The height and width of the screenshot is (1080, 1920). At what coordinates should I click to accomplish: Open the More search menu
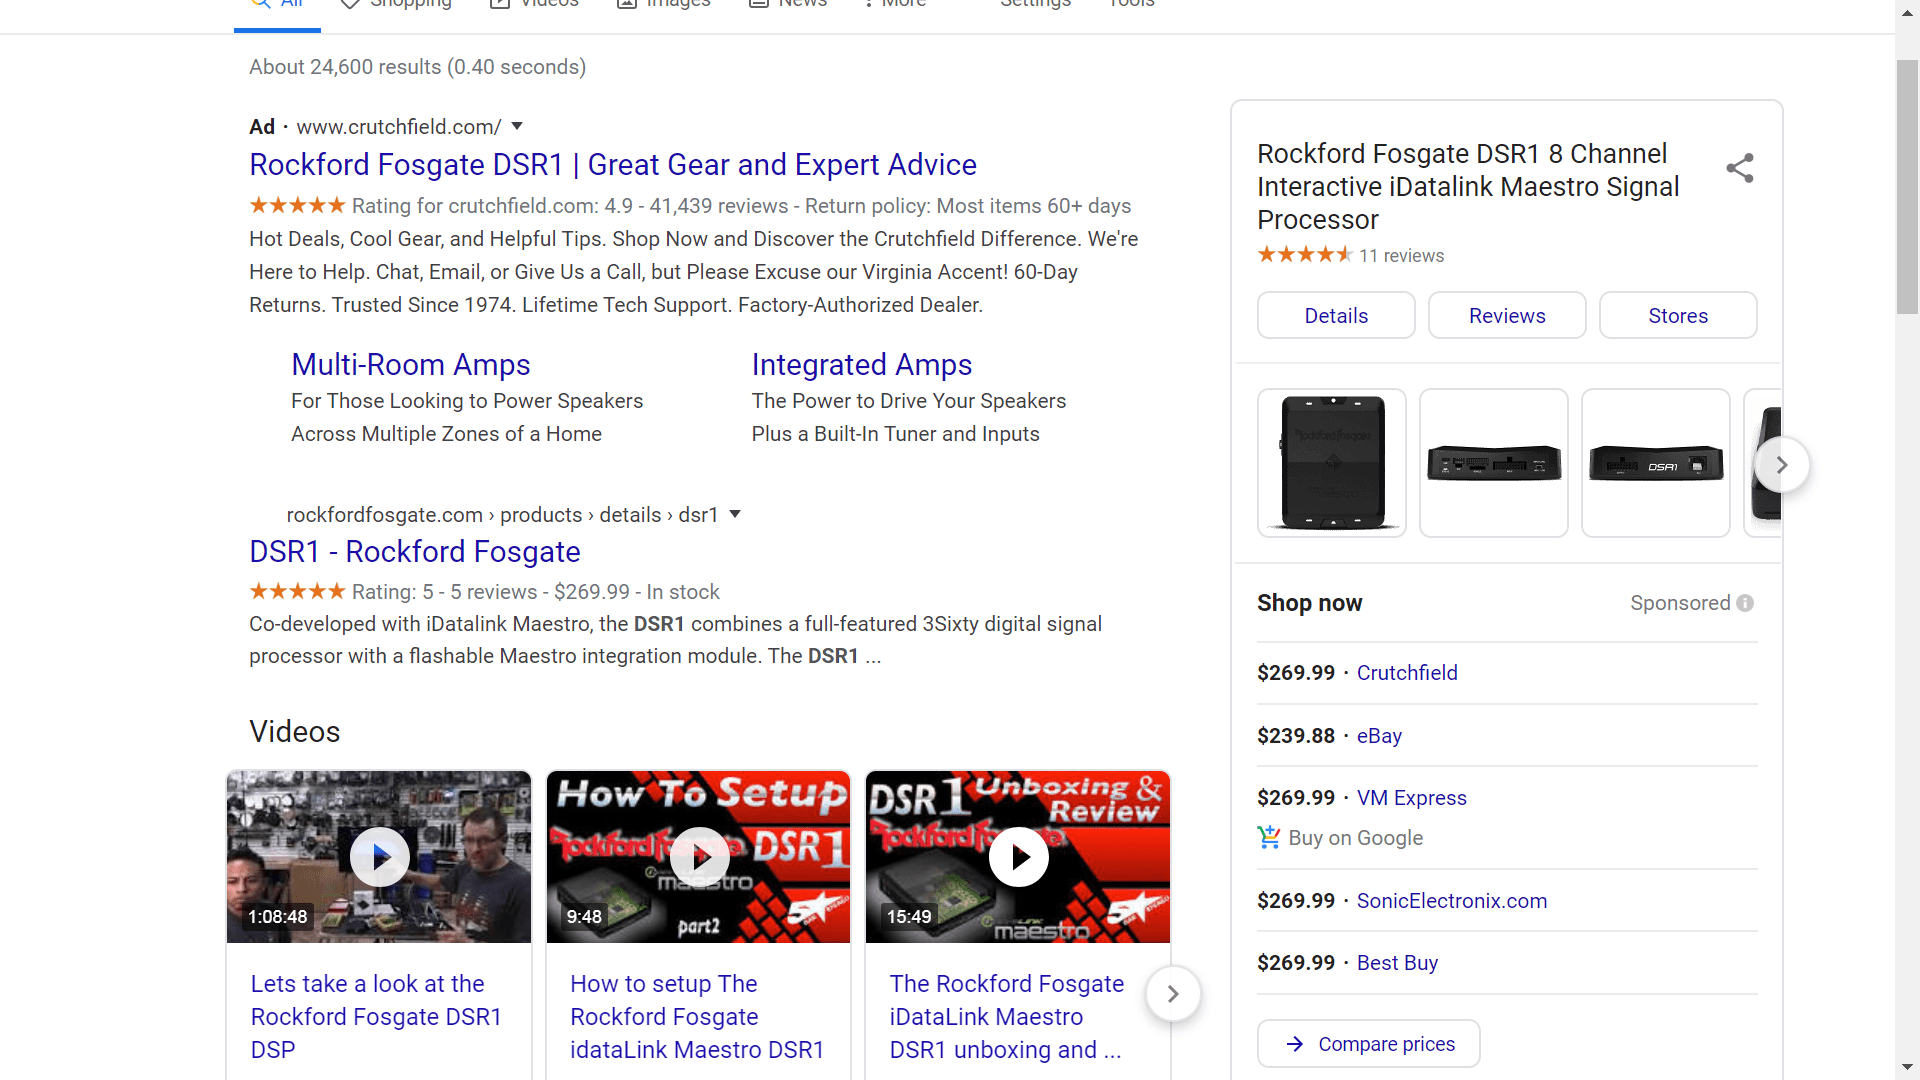point(895,3)
